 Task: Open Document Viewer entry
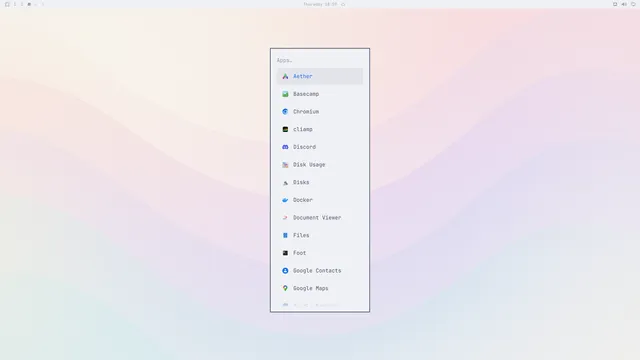click(x=320, y=218)
